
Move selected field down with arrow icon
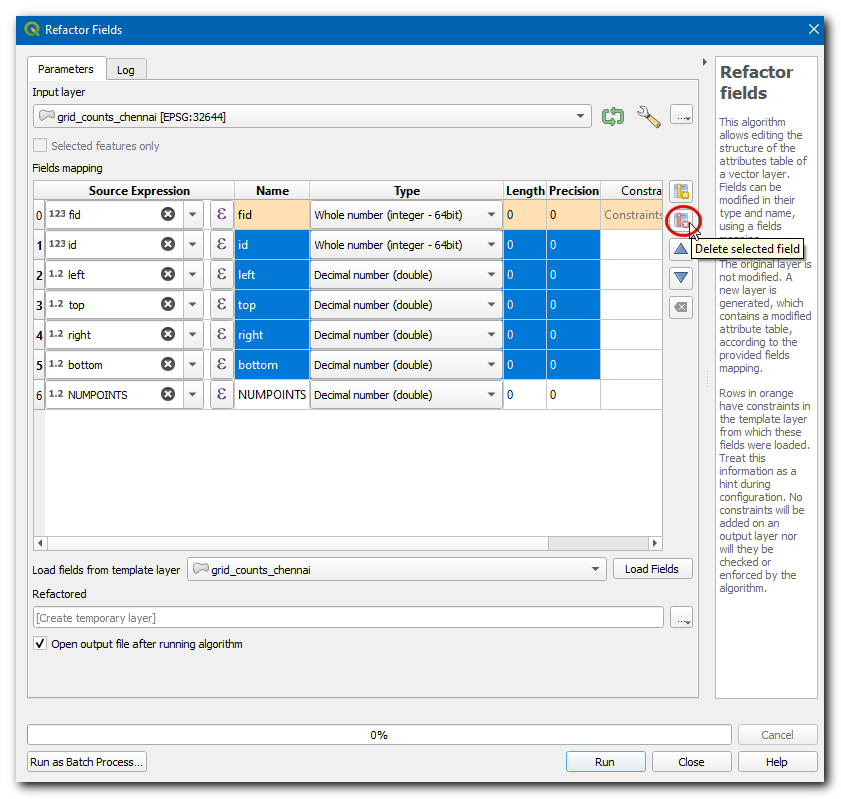point(681,278)
